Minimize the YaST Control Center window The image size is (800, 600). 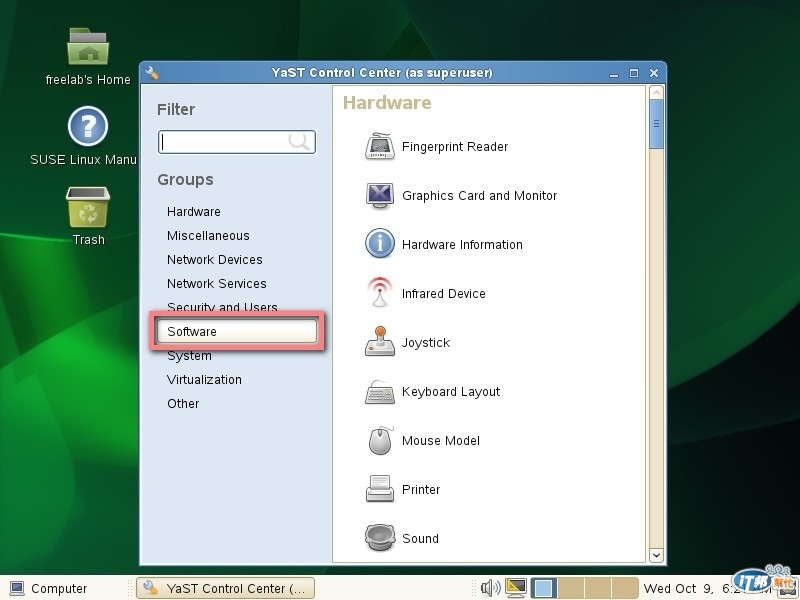(614, 73)
